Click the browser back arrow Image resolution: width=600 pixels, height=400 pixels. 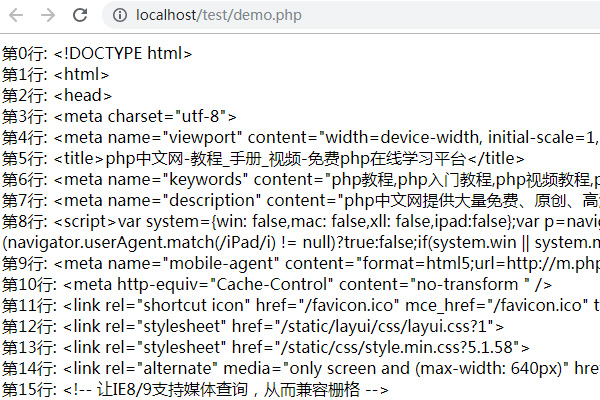[16, 15]
